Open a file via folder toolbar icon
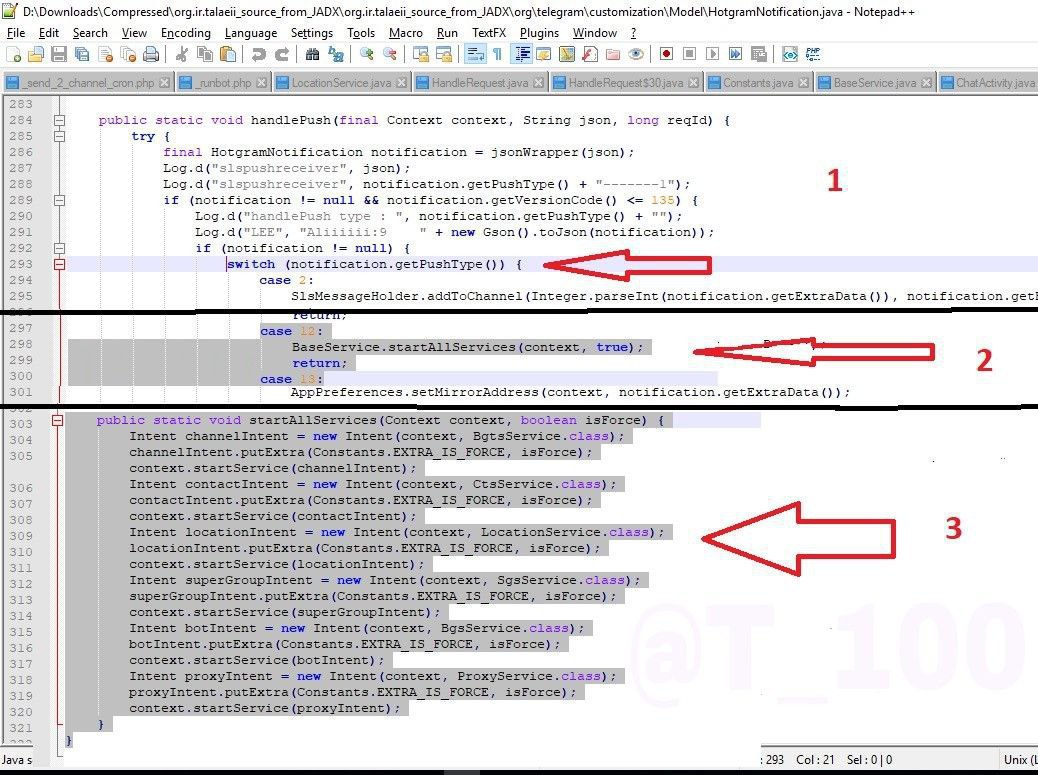 36,54
